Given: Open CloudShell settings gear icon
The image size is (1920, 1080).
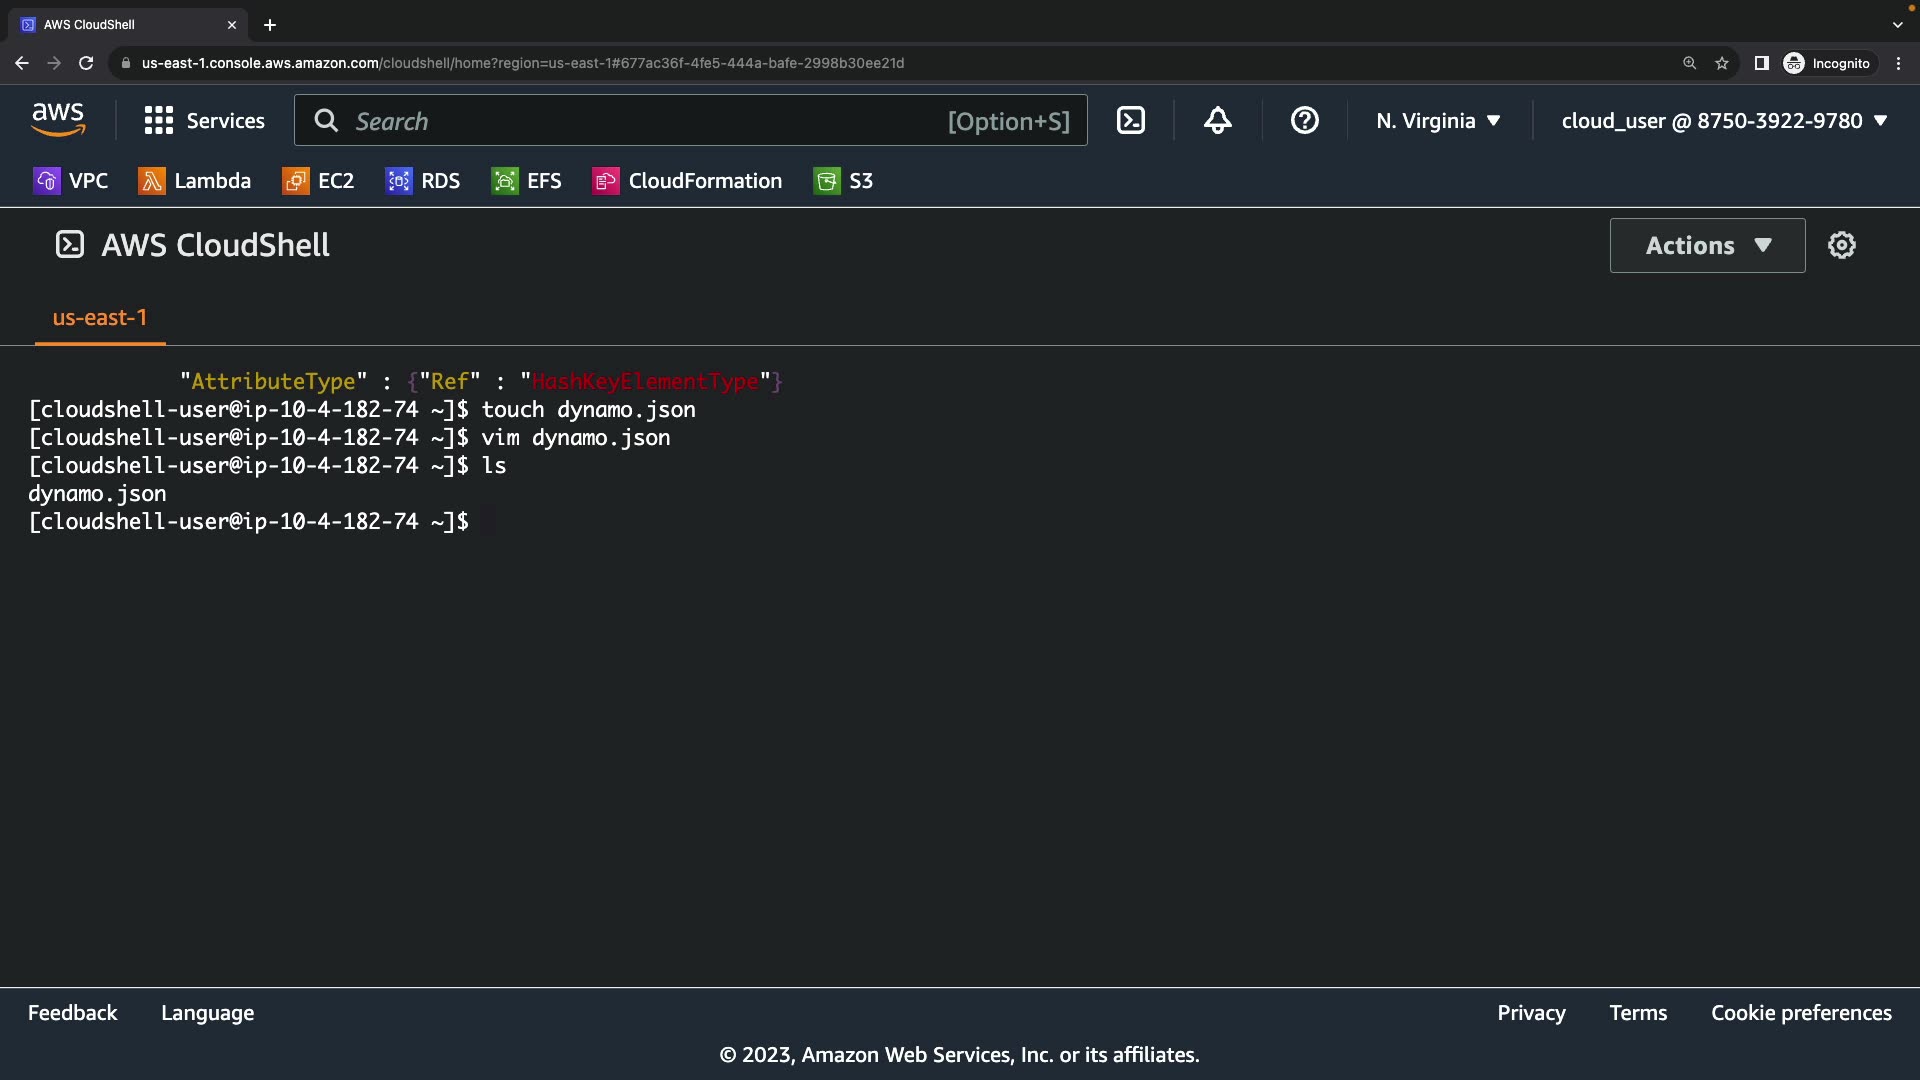Looking at the screenshot, I should [1841, 245].
